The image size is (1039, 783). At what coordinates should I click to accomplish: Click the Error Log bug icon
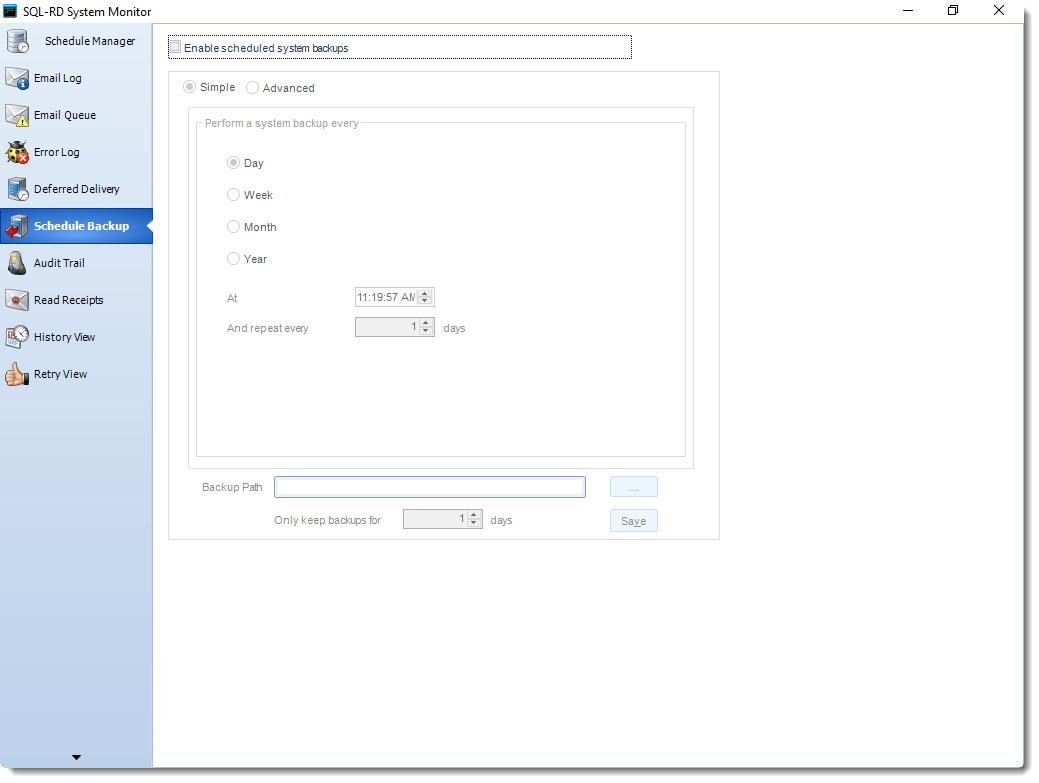point(17,152)
